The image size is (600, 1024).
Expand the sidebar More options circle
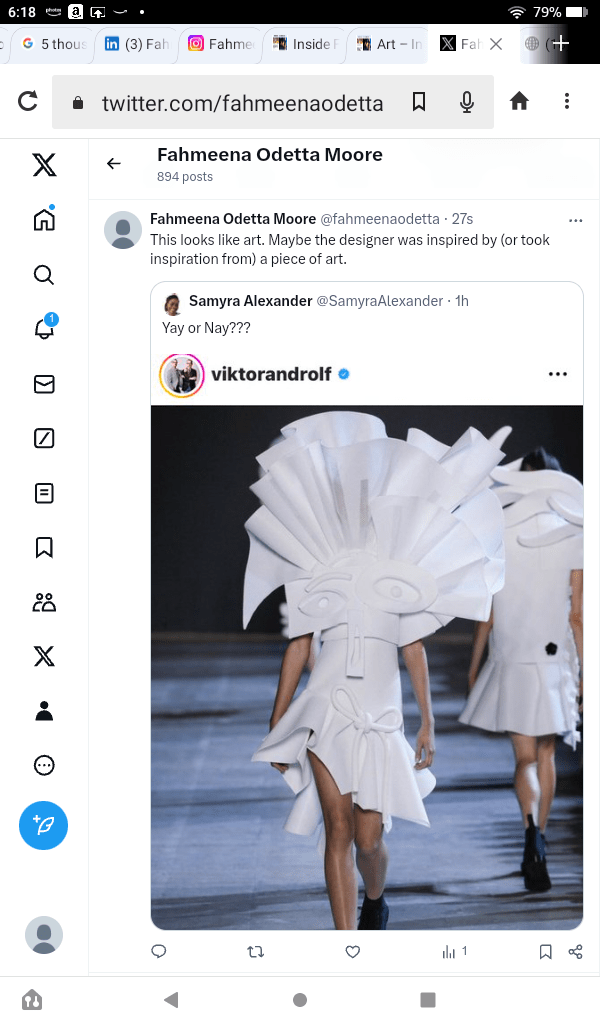coord(44,765)
